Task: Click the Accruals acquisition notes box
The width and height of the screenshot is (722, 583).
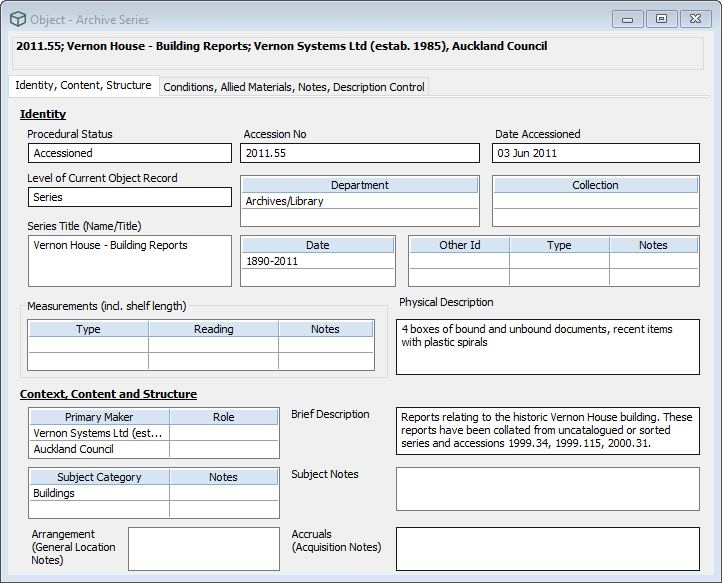Action: [548, 549]
